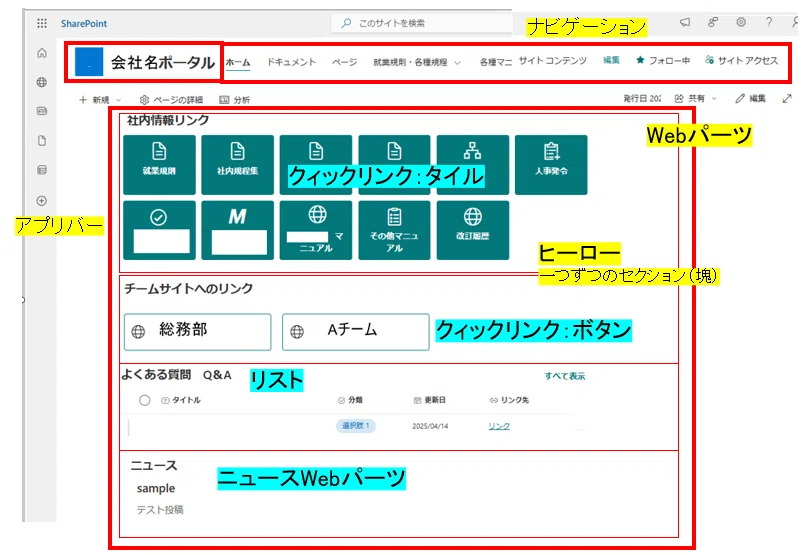The image size is (805, 555).
Task: Toggle the select-all circle in list header
Action: tap(145, 400)
